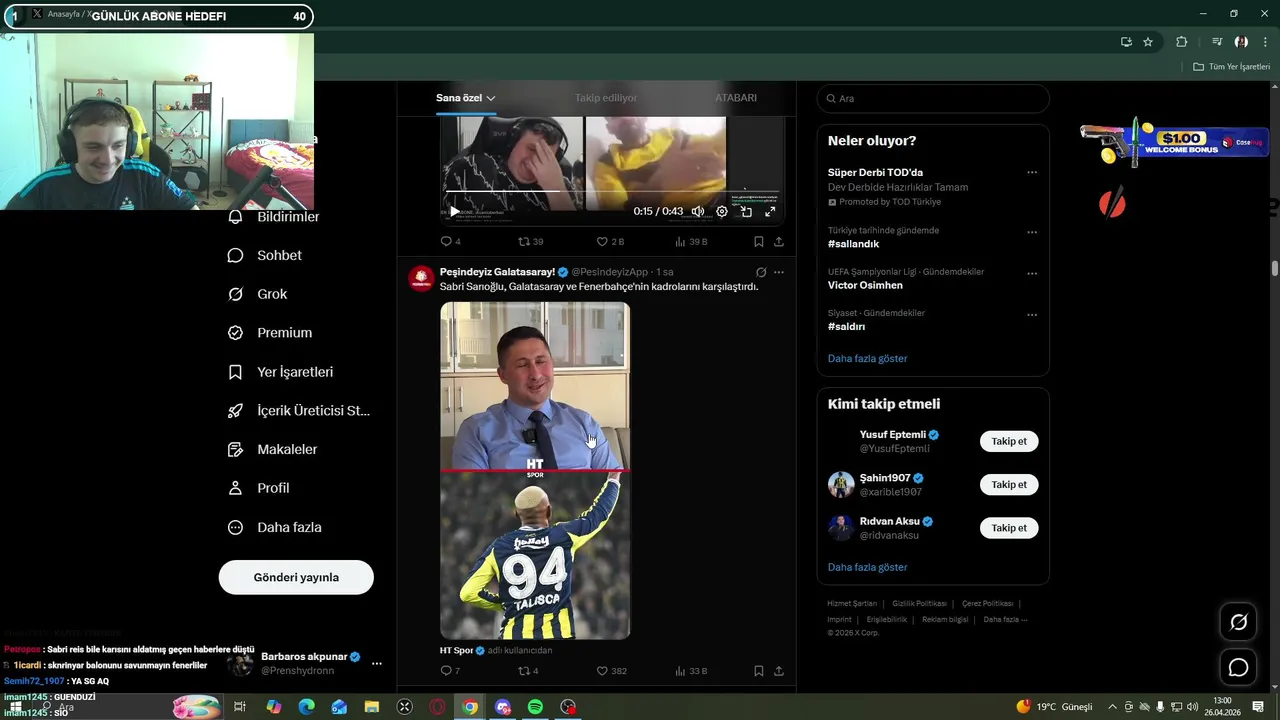Screen dimensions: 1280x720
Task: Enter fullscreen on the video player
Action: coord(770,211)
